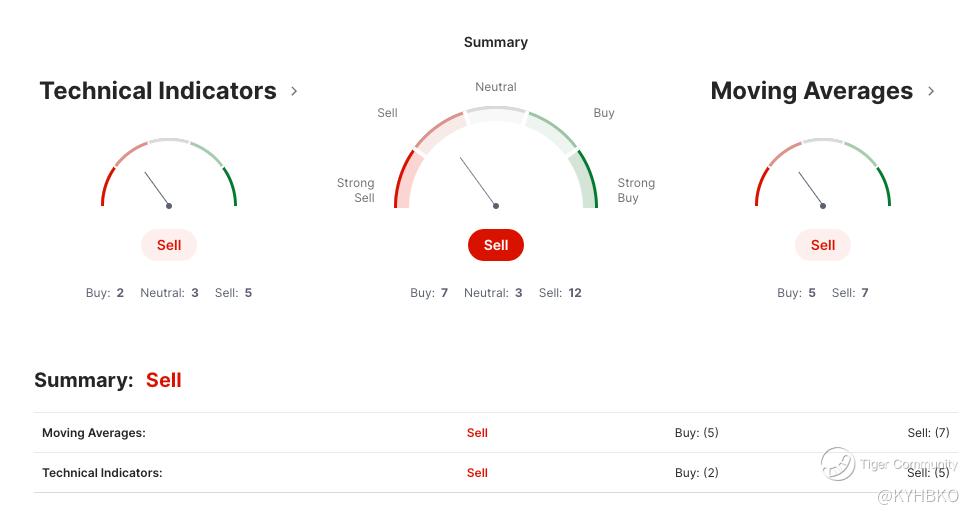Click the Tiger Community watermark logo
The height and width of the screenshot is (518, 978).
(x=837, y=464)
